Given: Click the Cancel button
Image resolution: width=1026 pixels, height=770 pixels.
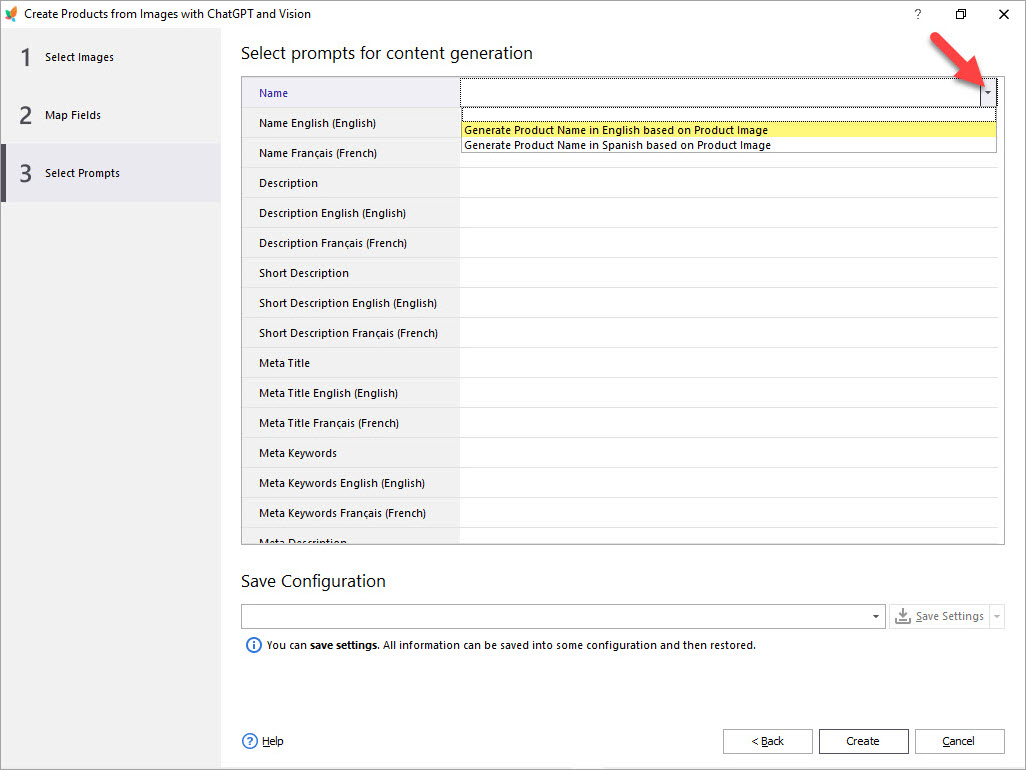Looking at the screenshot, I should pos(959,741).
